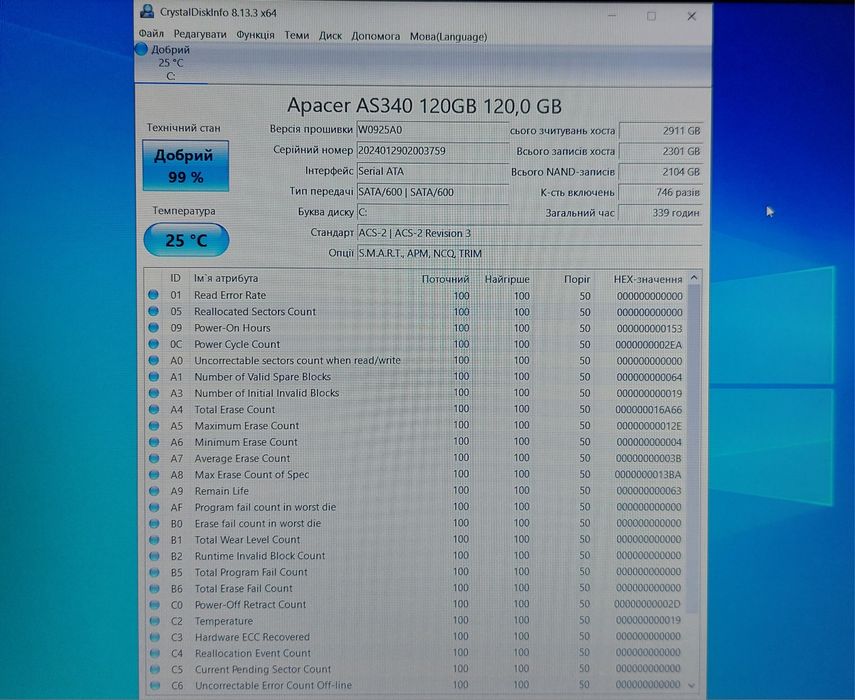
Task: Click the firmware version field W0925A0
Action: coord(432,130)
